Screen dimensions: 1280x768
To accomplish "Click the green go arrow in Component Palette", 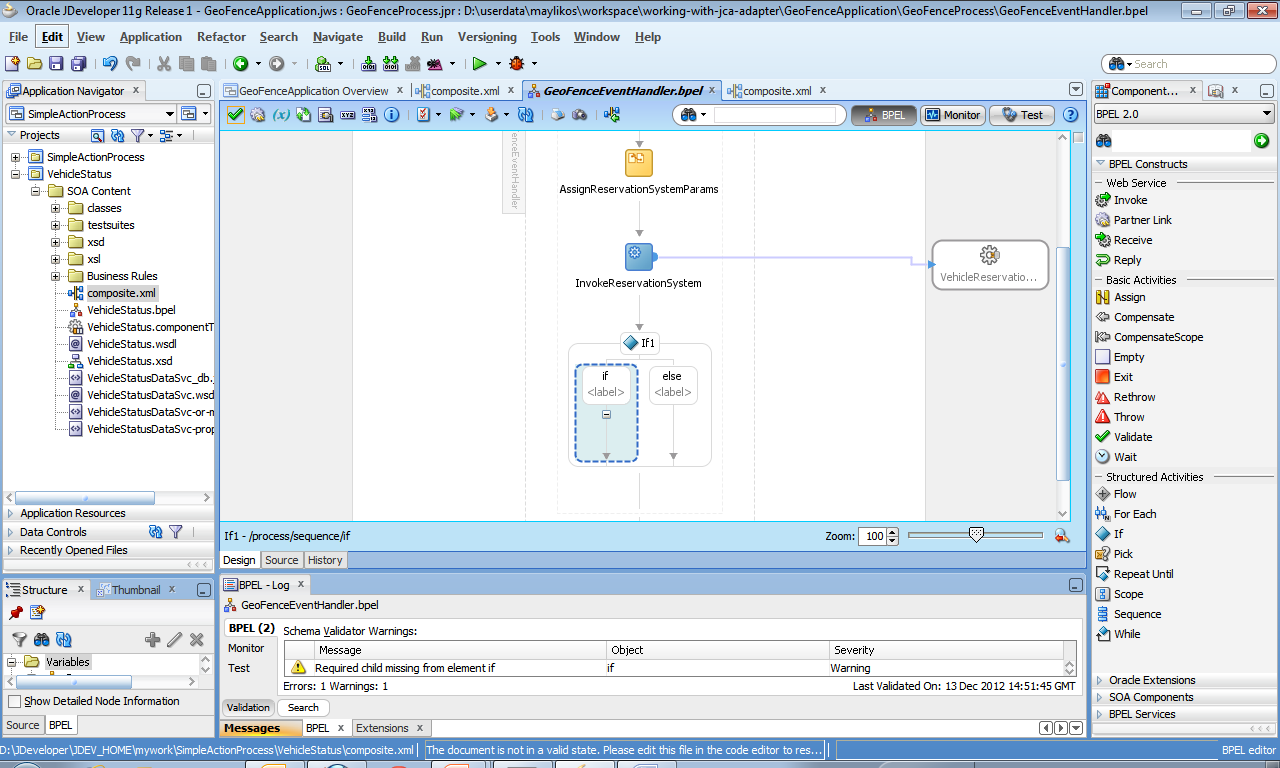I will click(x=1262, y=141).
